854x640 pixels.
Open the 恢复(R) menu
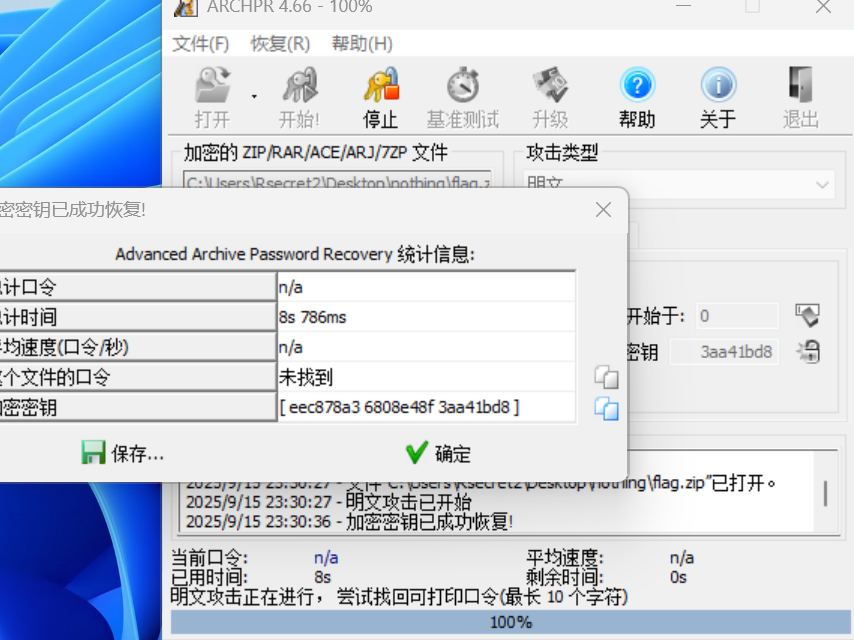tap(280, 44)
